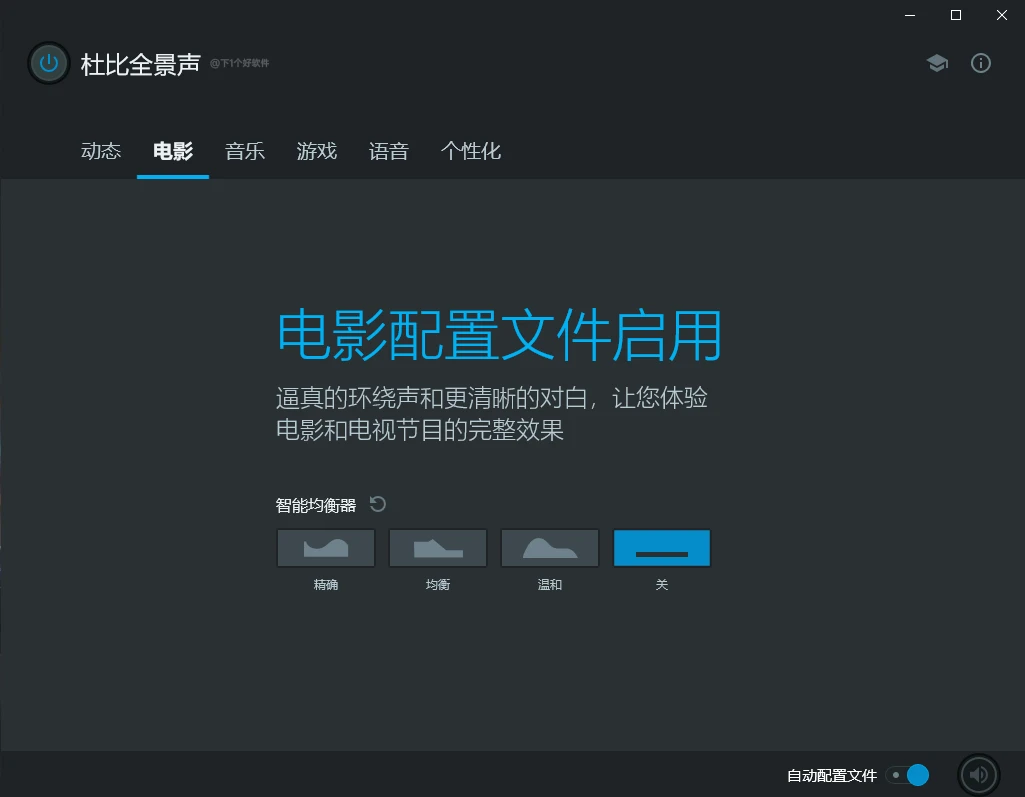Select the 均衡 equalizer preset
This screenshot has height=797, width=1025.
click(437, 548)
